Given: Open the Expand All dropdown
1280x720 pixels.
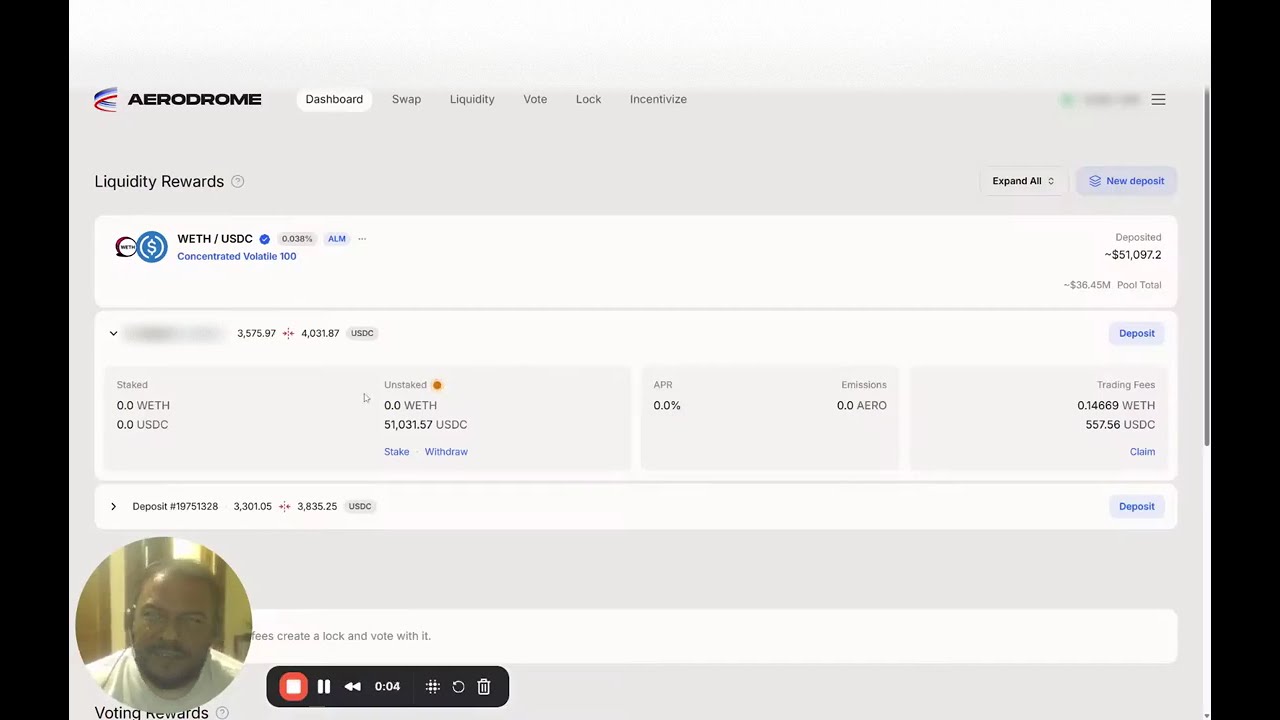Looking at the screenshot, I should point(1023,181).
